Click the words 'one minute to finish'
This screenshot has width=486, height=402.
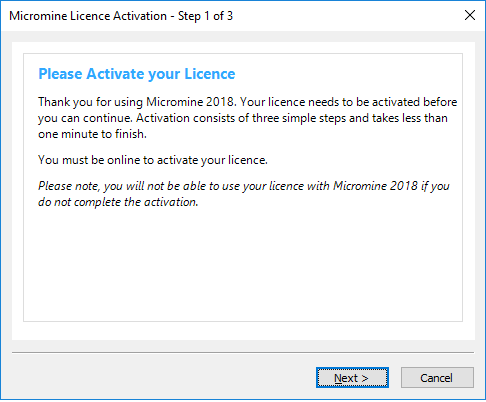(92, 134)
